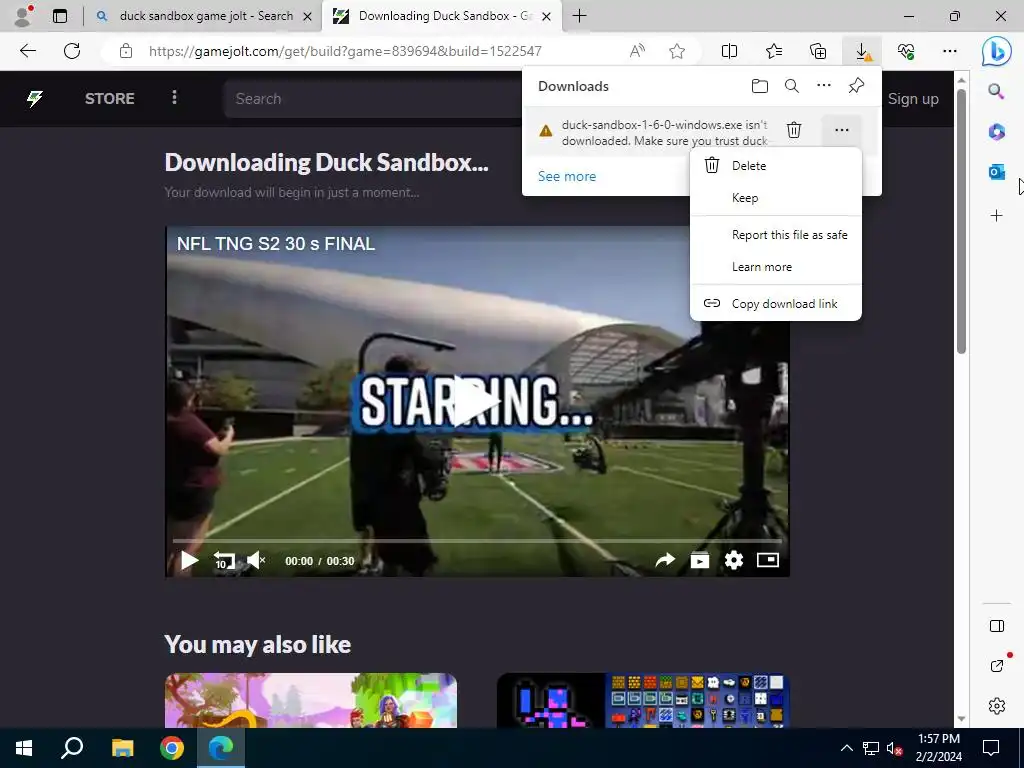The image size is (1024, 768).
Task: Click the page vertical scrollbar
Action: pos(961,222)
